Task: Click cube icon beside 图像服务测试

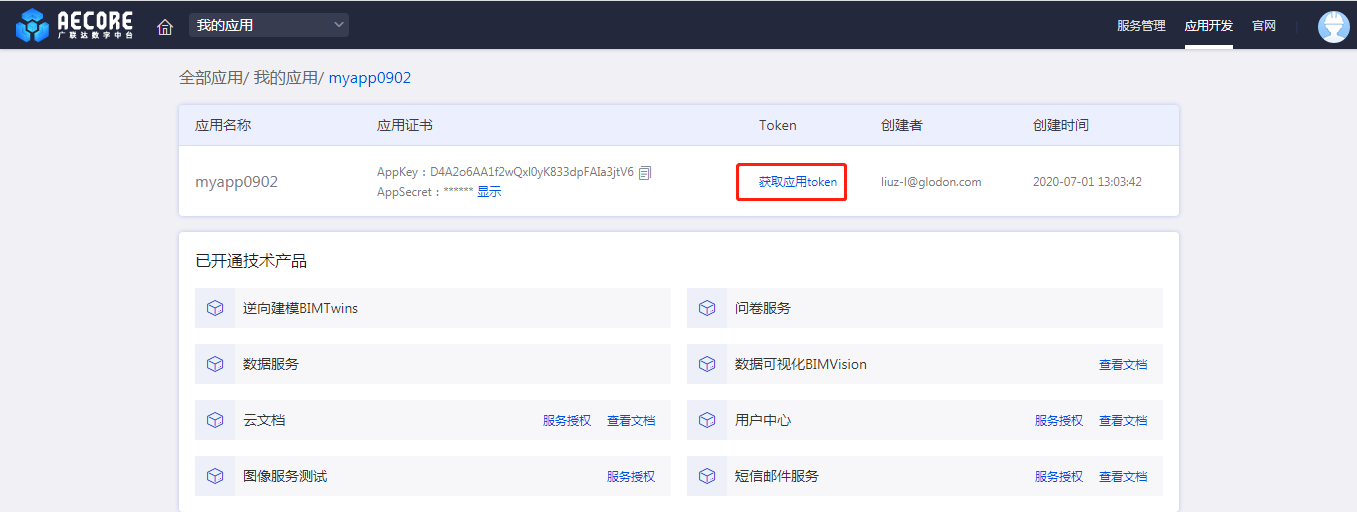Action: pyautogui.click(x=215, y=476)
